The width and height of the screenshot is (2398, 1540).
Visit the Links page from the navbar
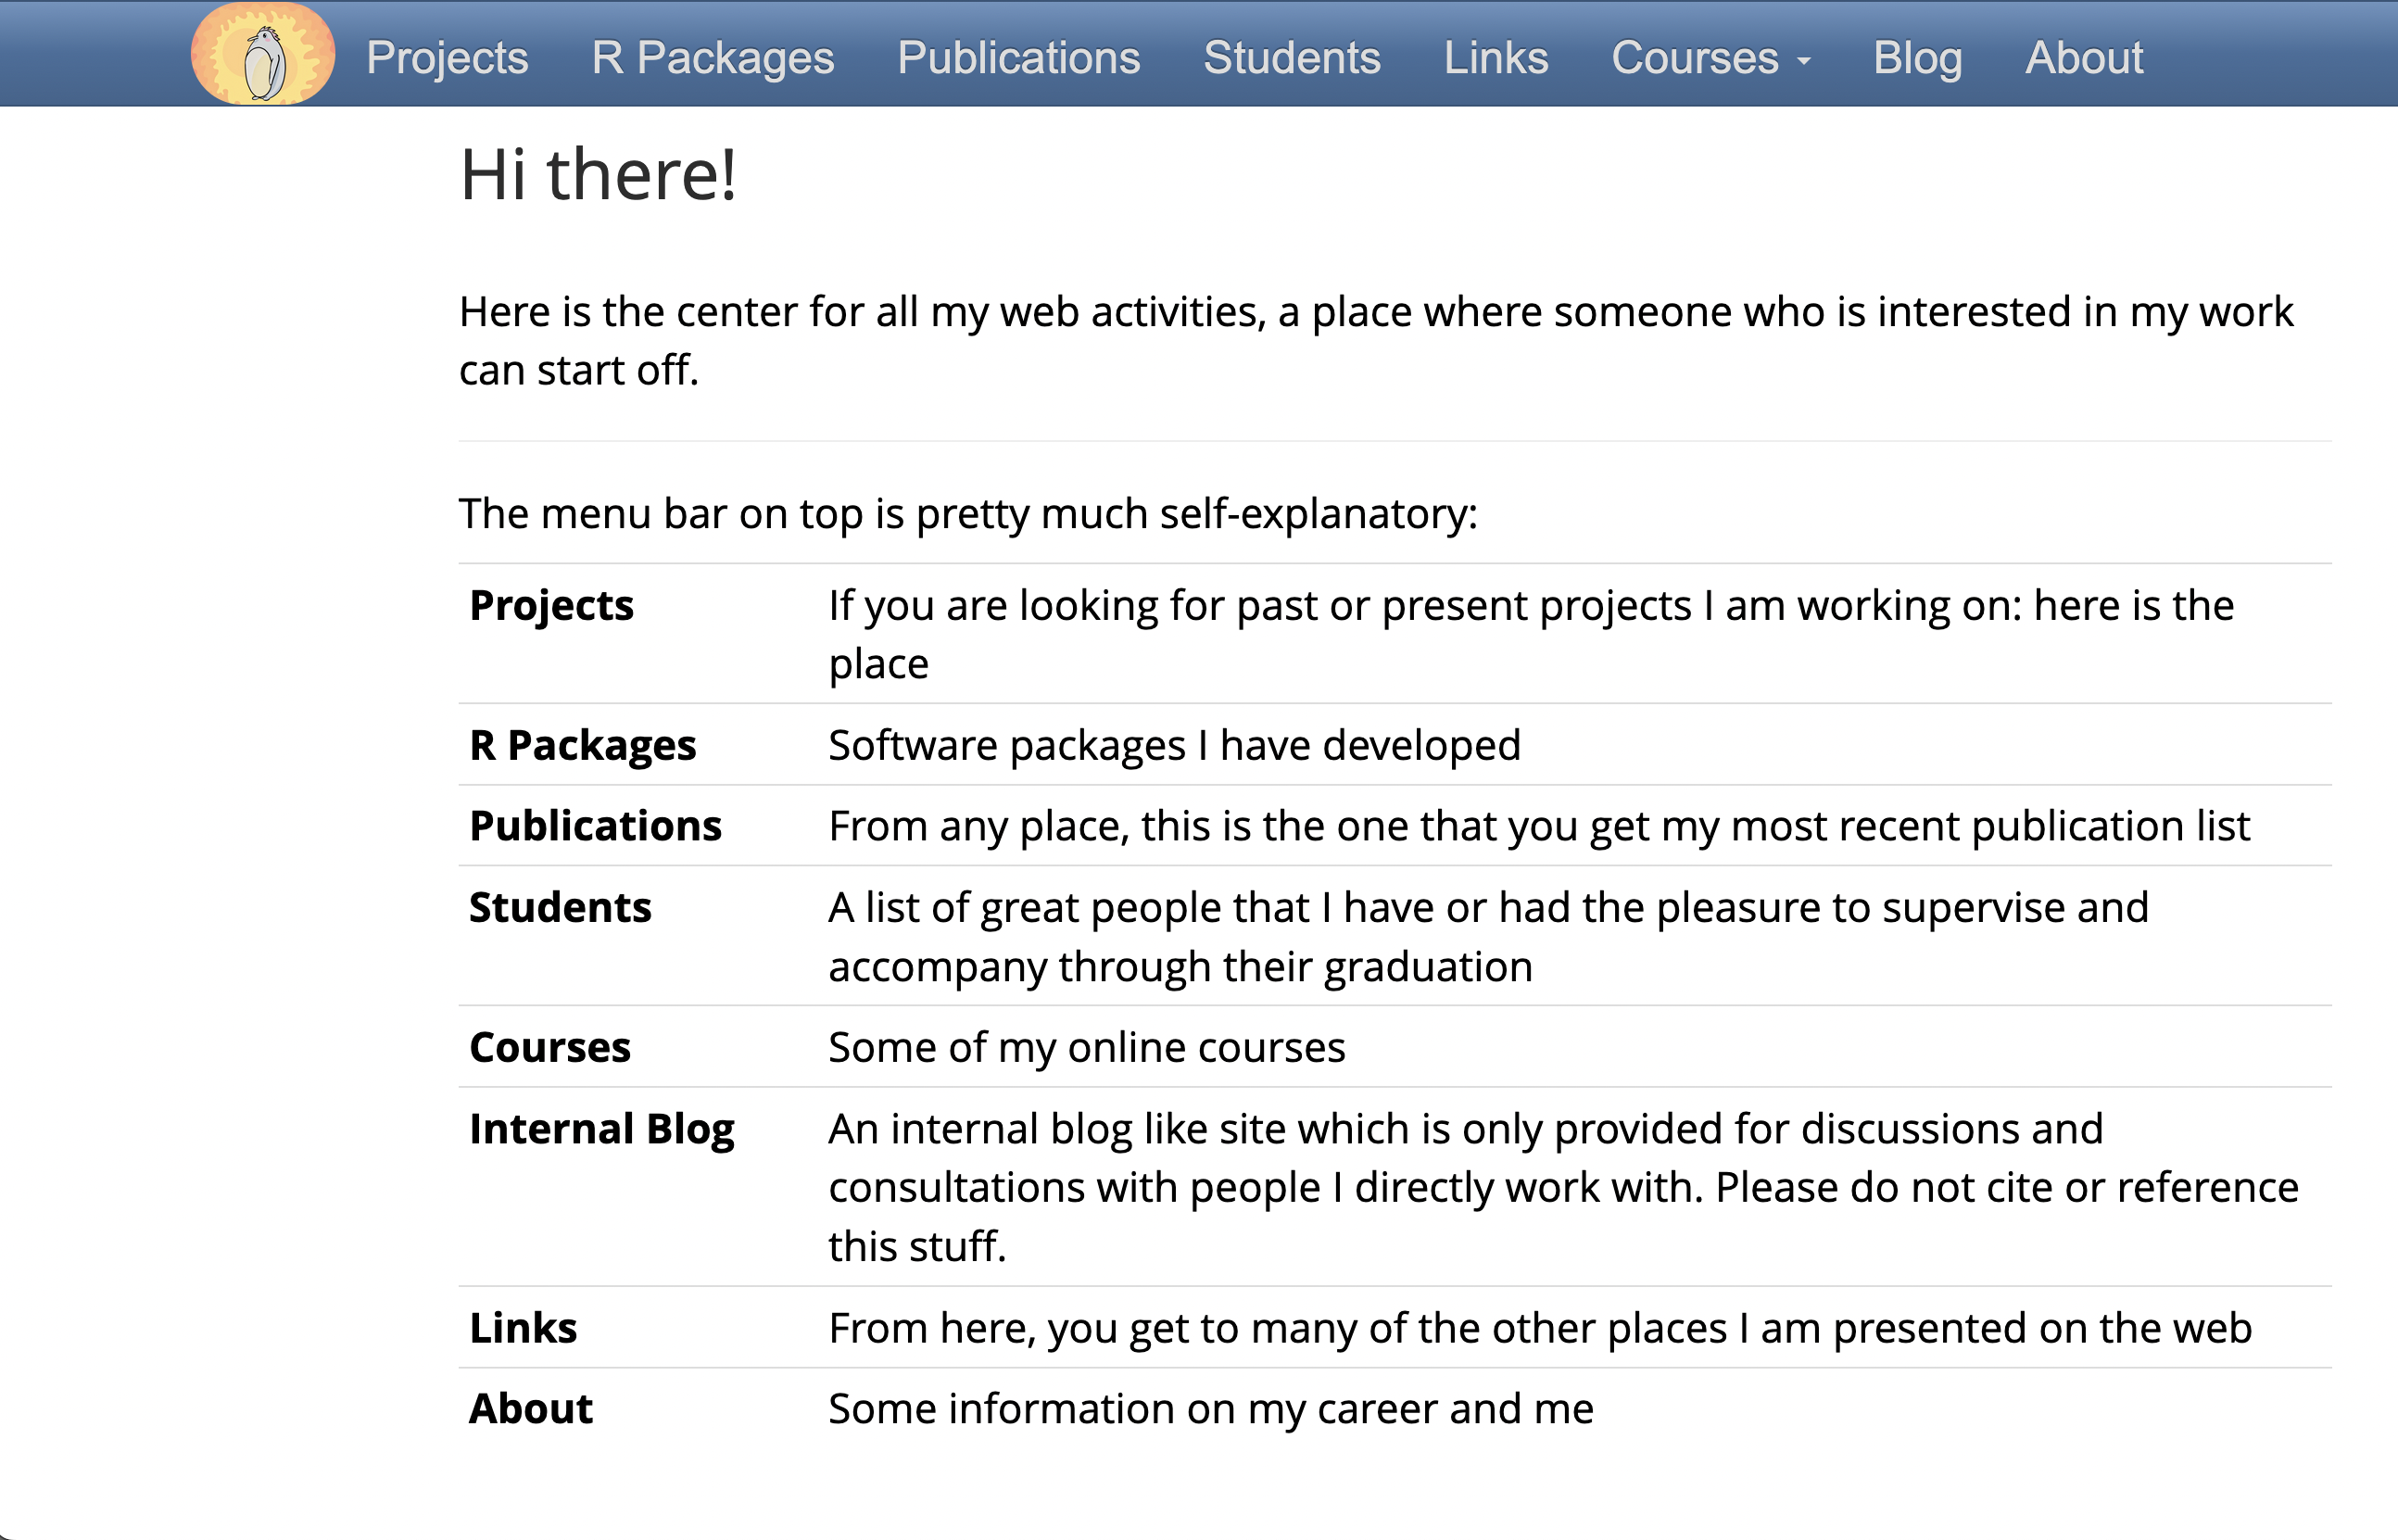tap(1495, 58)
